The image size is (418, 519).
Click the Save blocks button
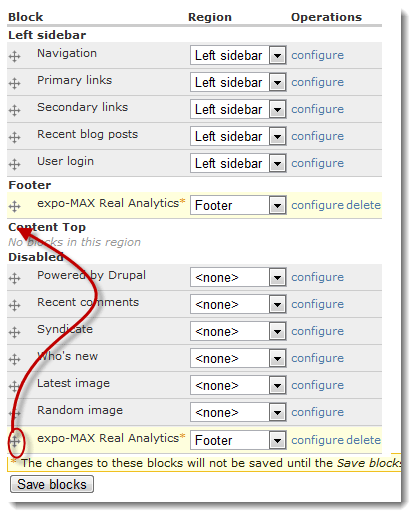(x=52, y=484)
